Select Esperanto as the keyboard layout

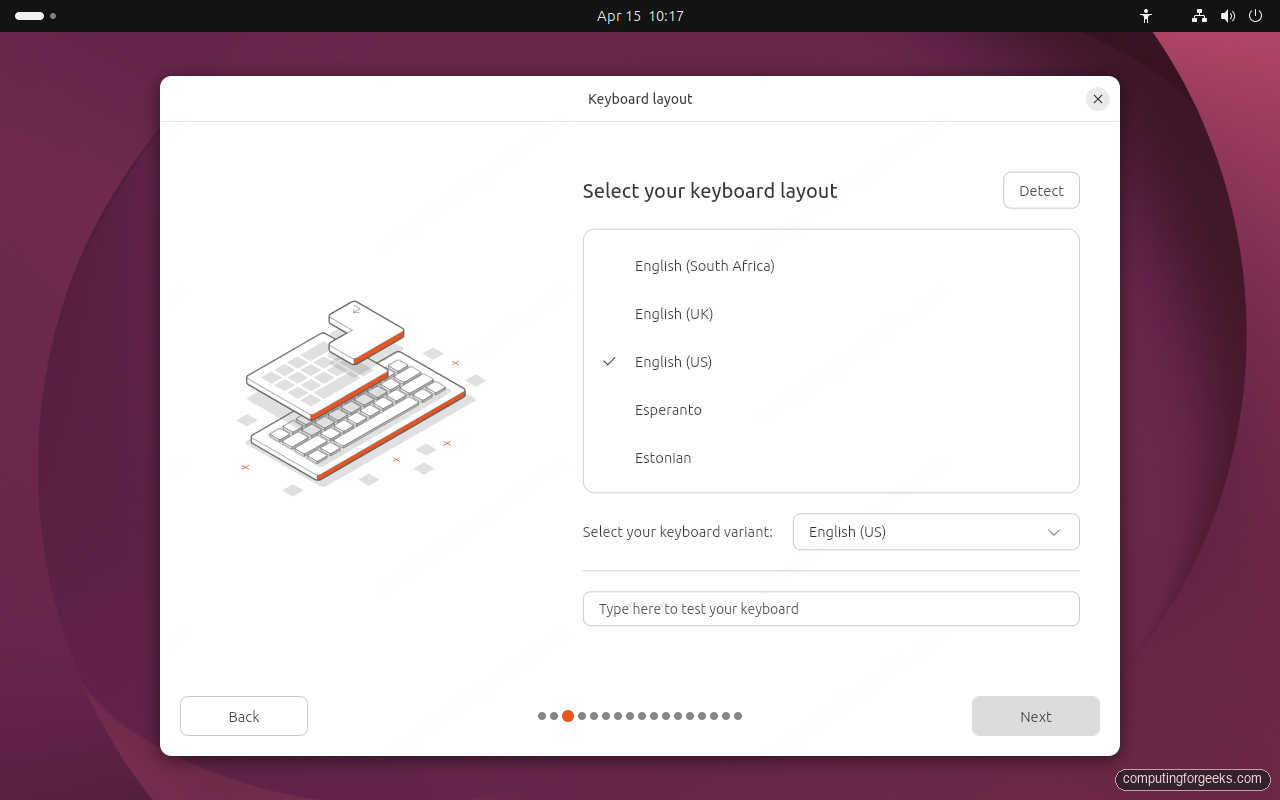click(668, 409)
